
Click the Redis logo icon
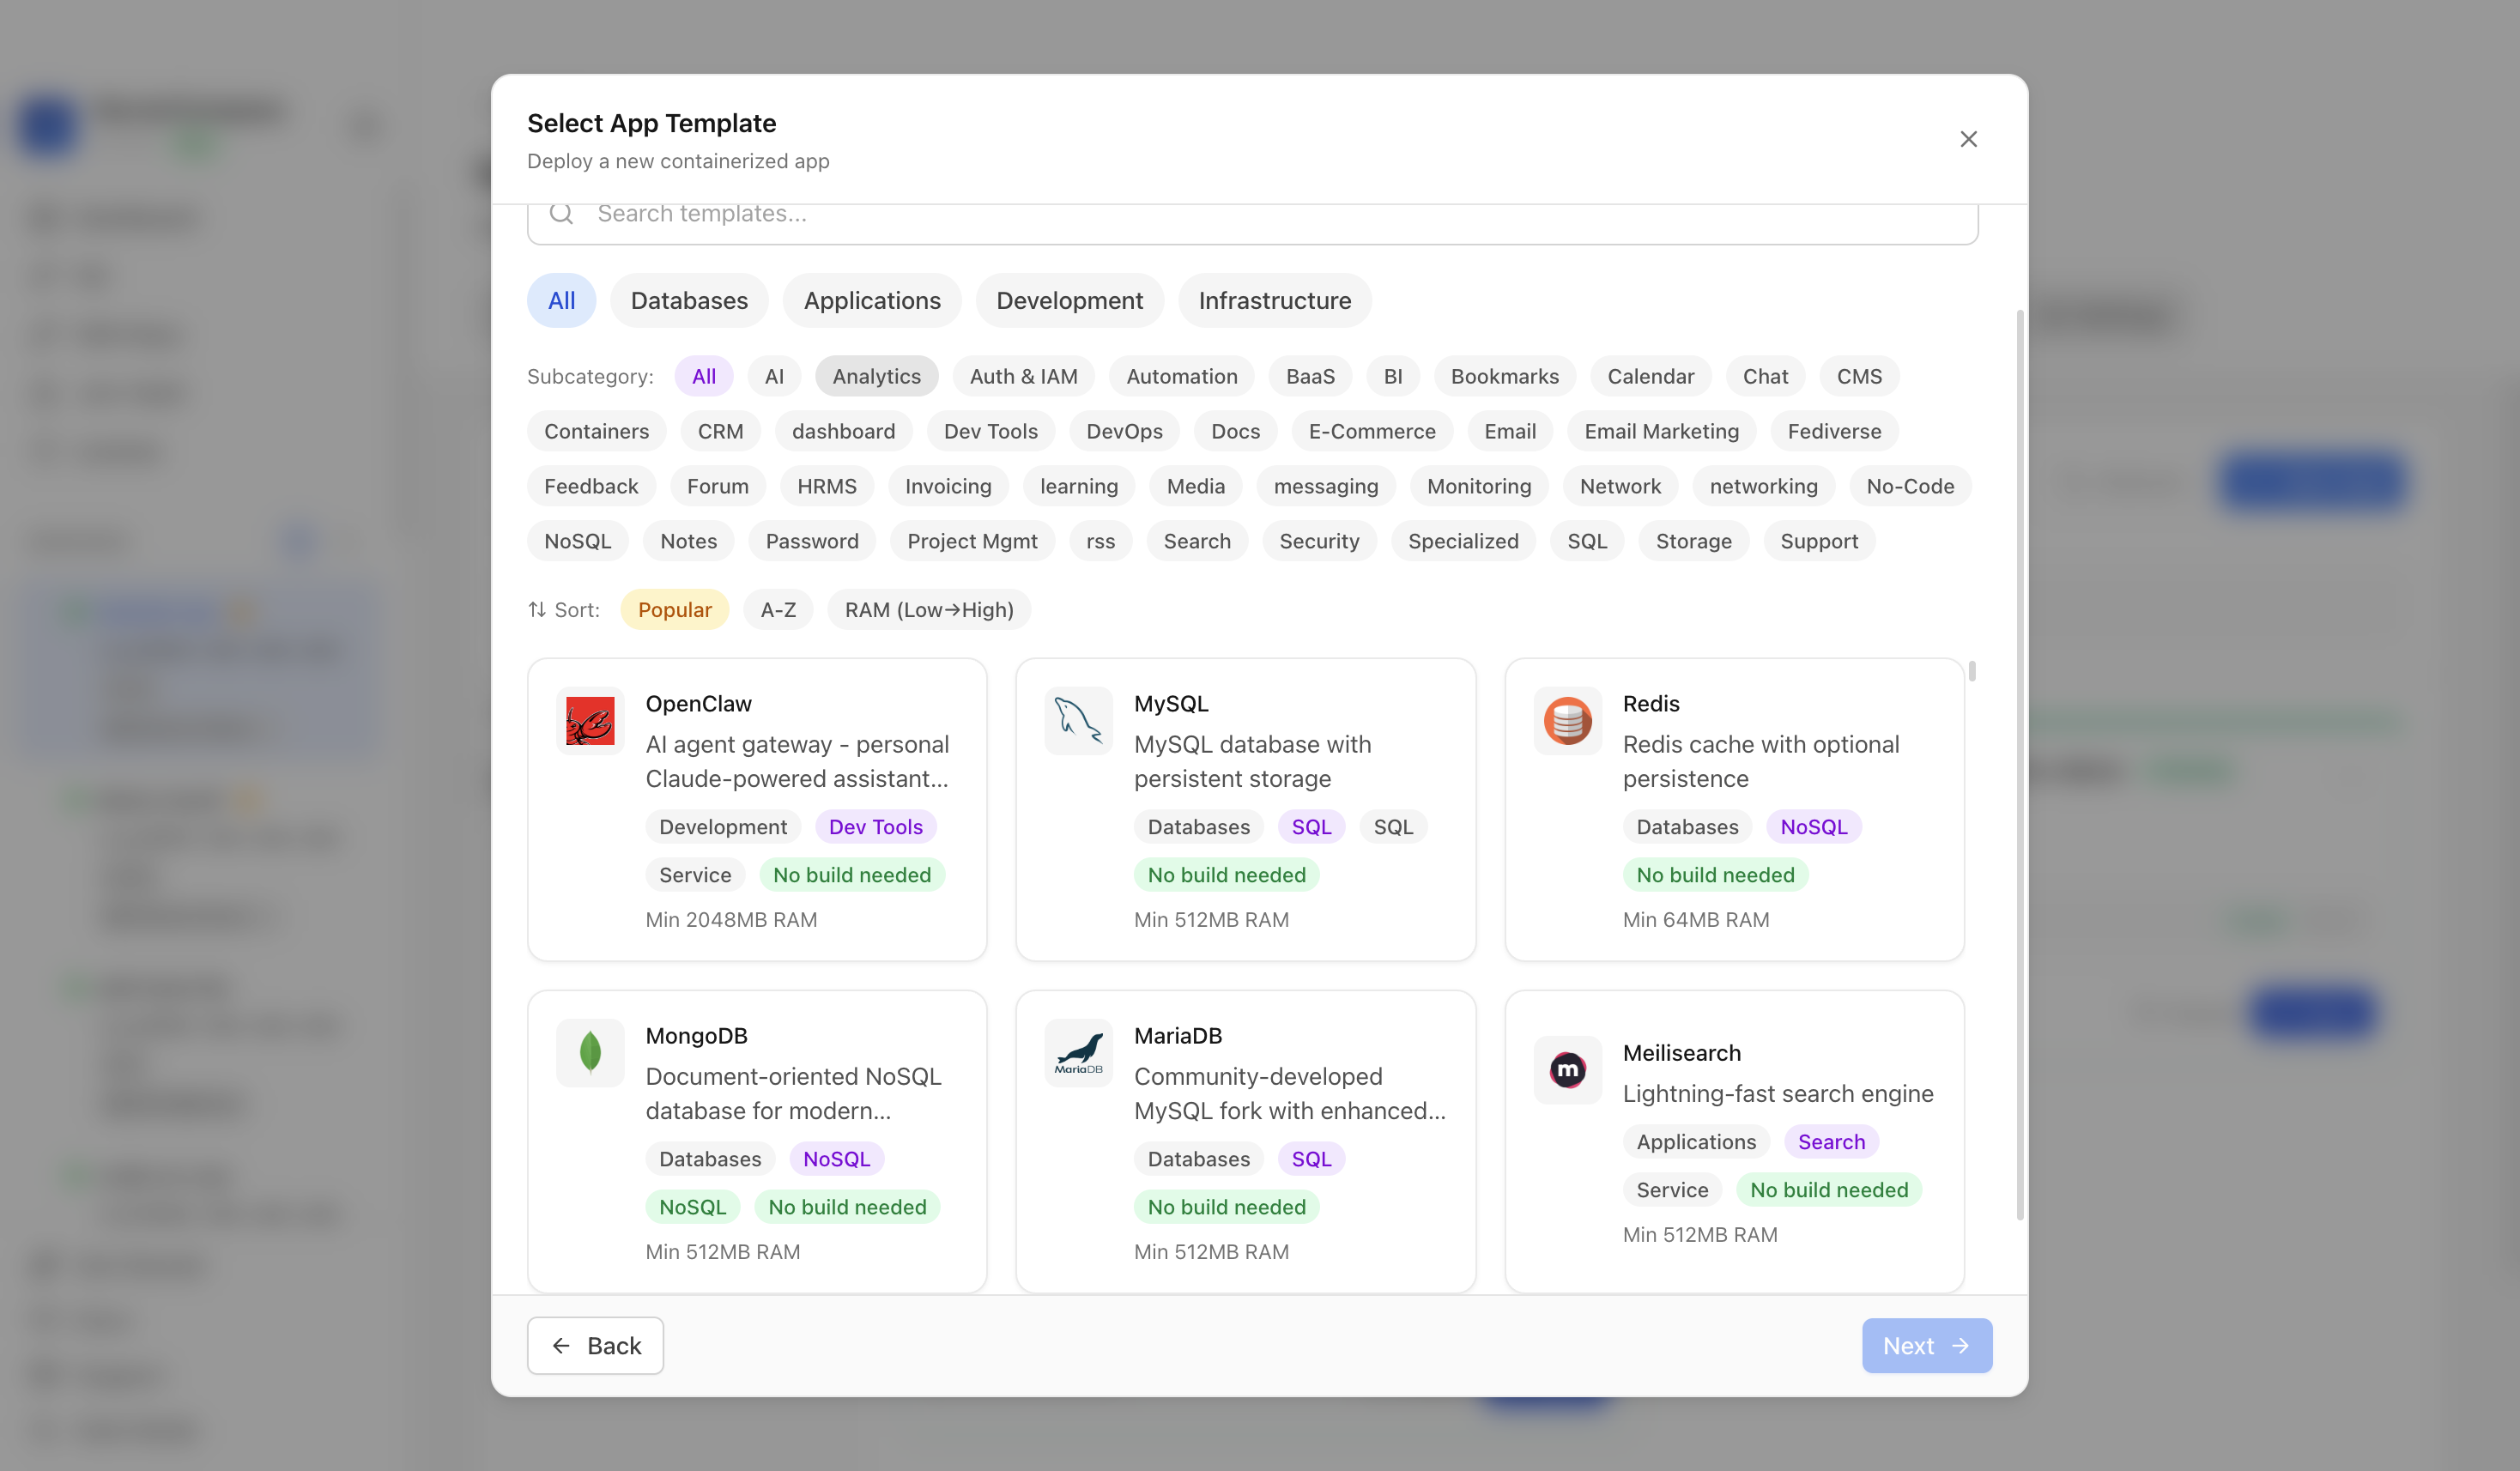[1567, 721]
